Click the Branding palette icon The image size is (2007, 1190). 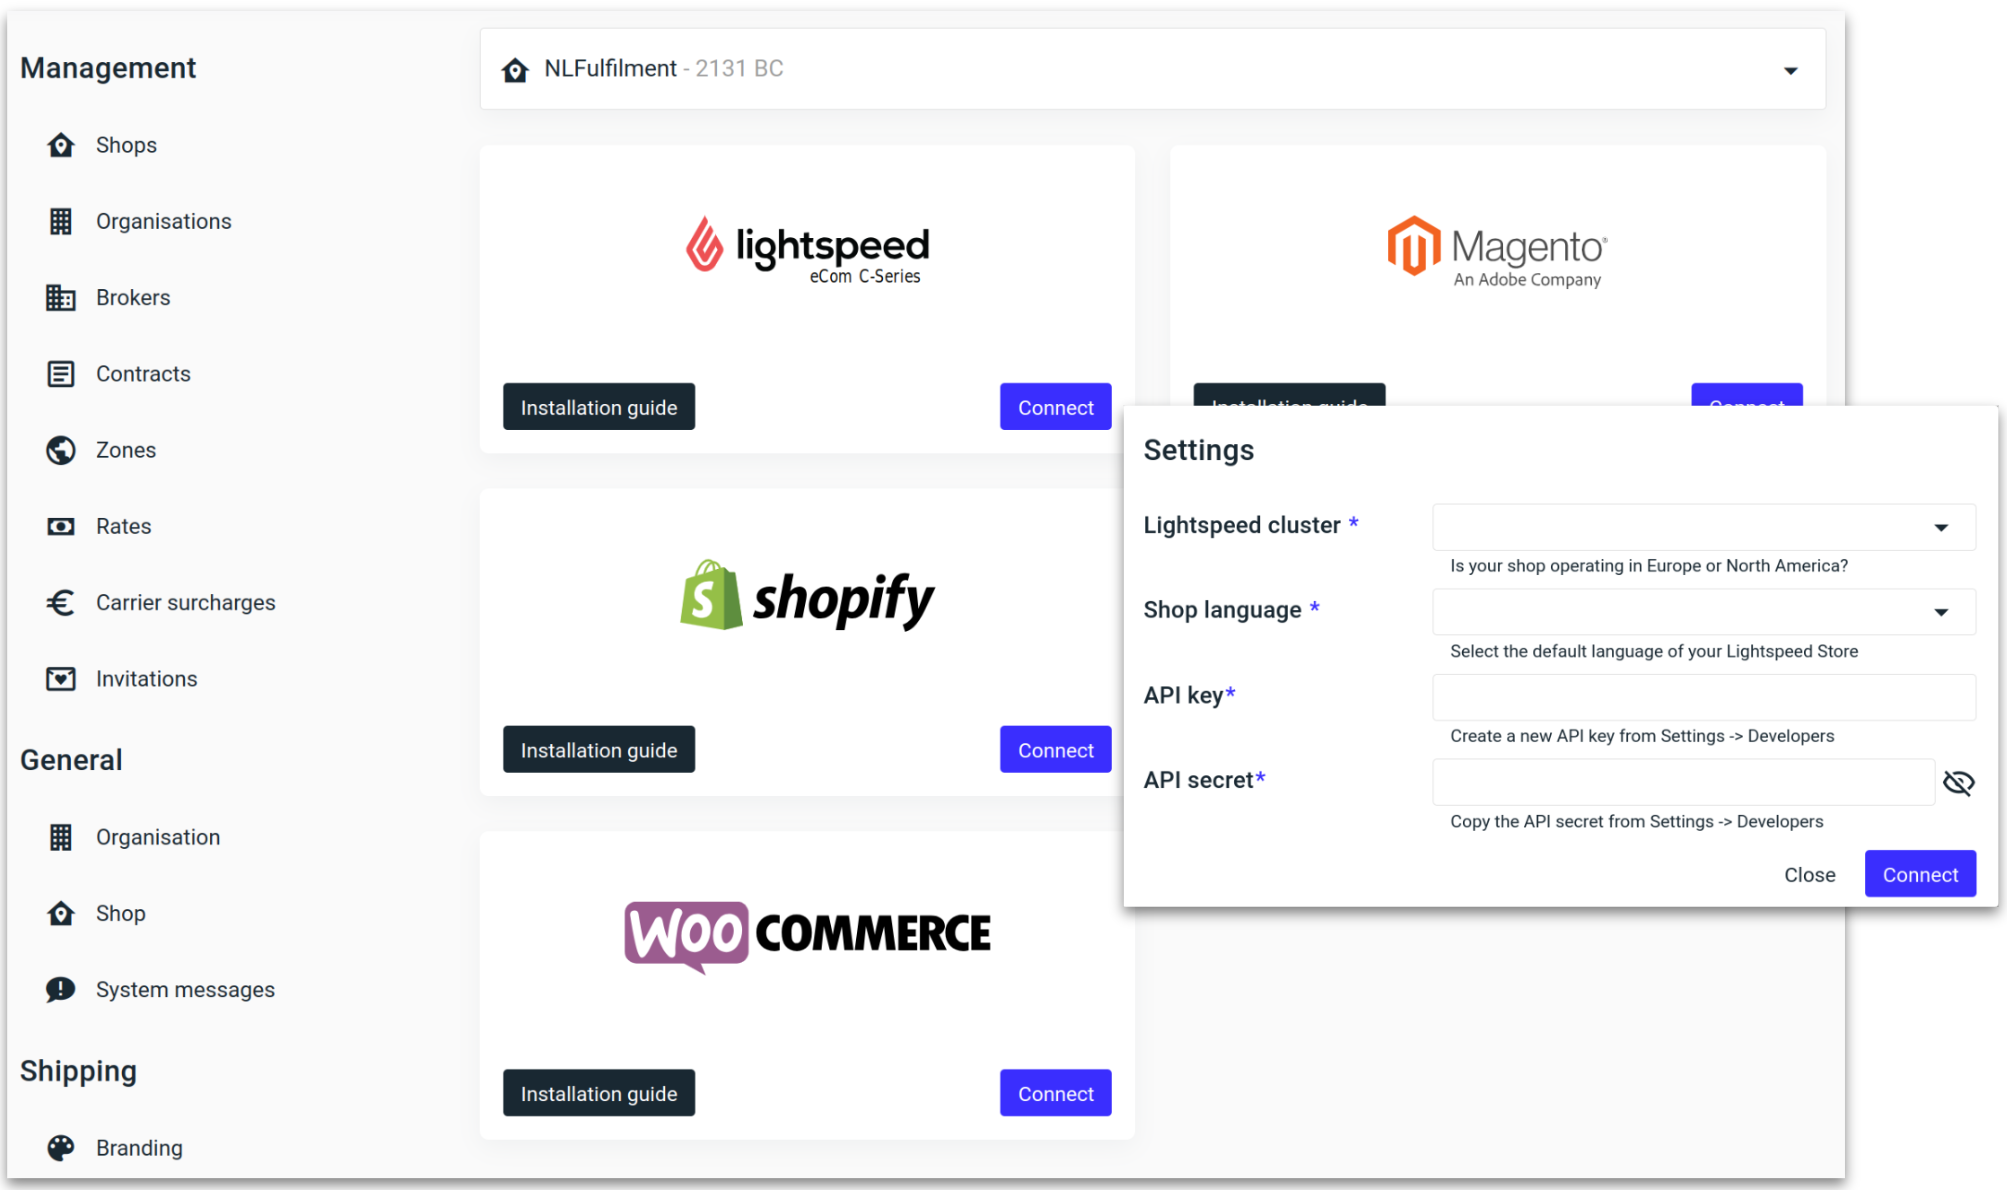click(x=61, y=1148)
